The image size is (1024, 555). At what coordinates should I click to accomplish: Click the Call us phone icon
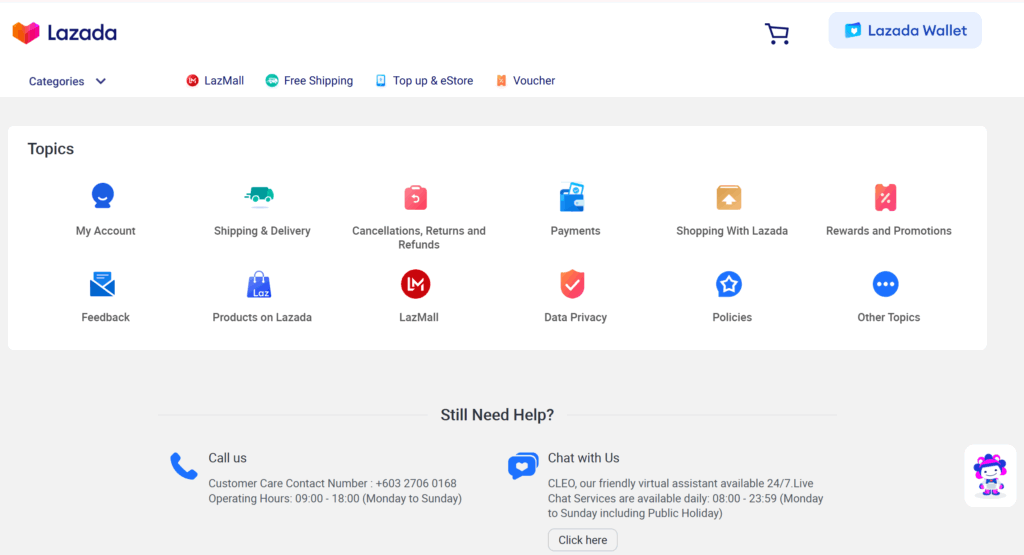point(184,466)
